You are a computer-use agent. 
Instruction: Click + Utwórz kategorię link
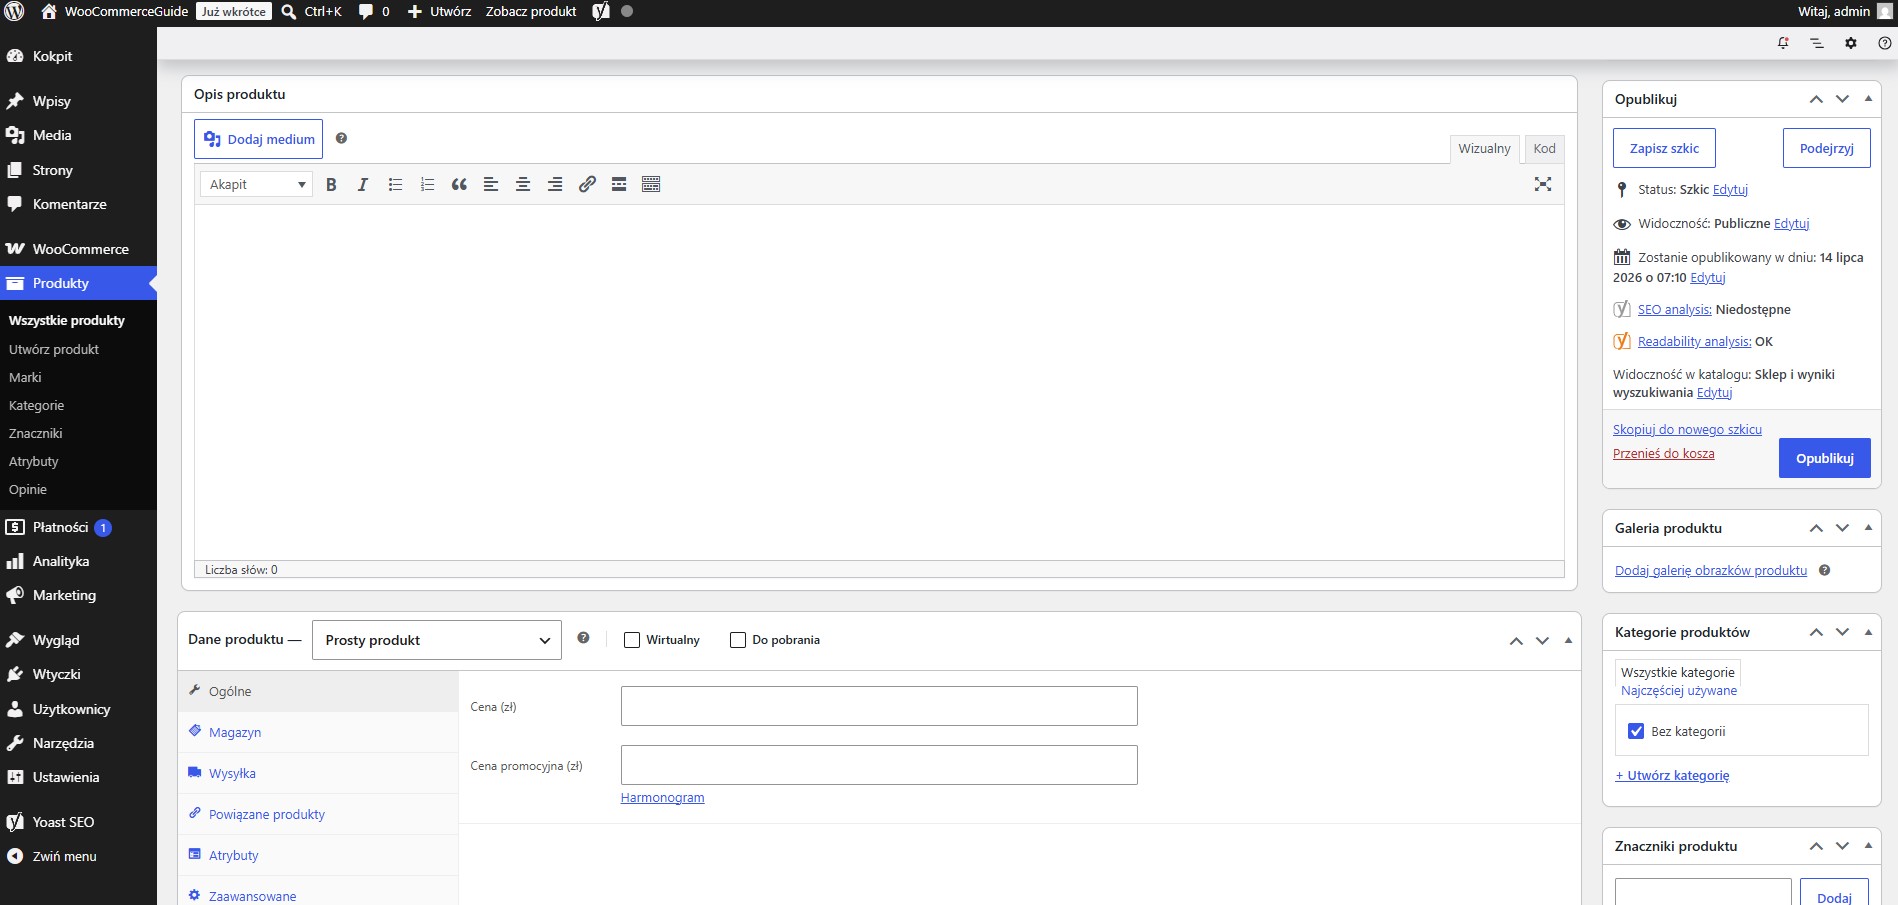click(1672, 775)
